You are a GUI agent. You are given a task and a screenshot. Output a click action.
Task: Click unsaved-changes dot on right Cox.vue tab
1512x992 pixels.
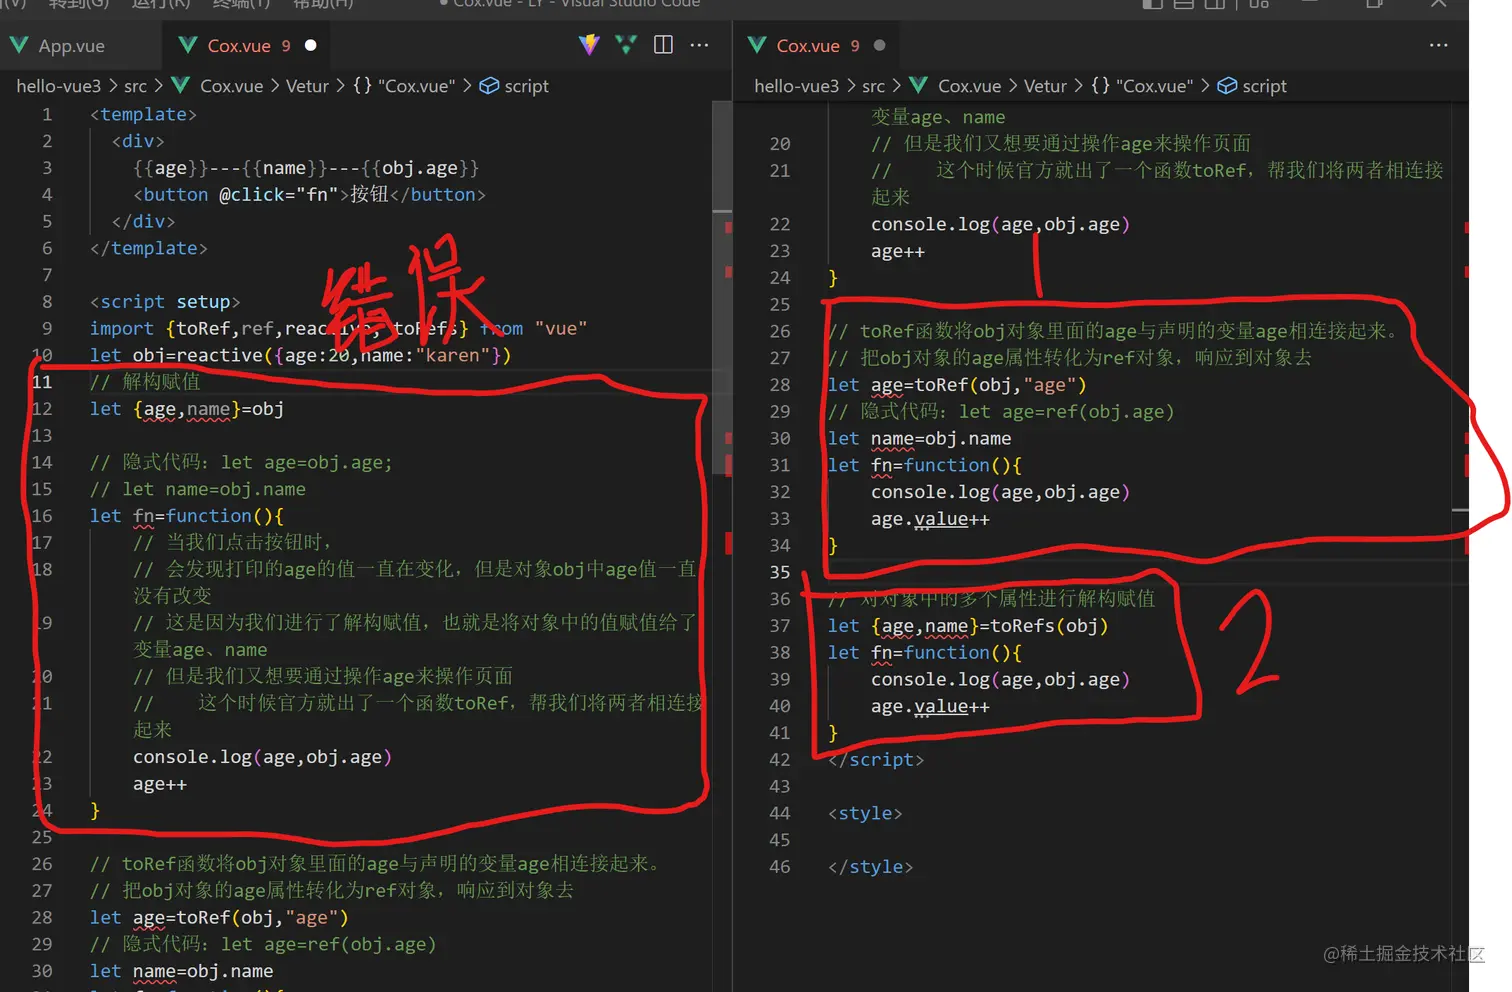coord(879,45)
